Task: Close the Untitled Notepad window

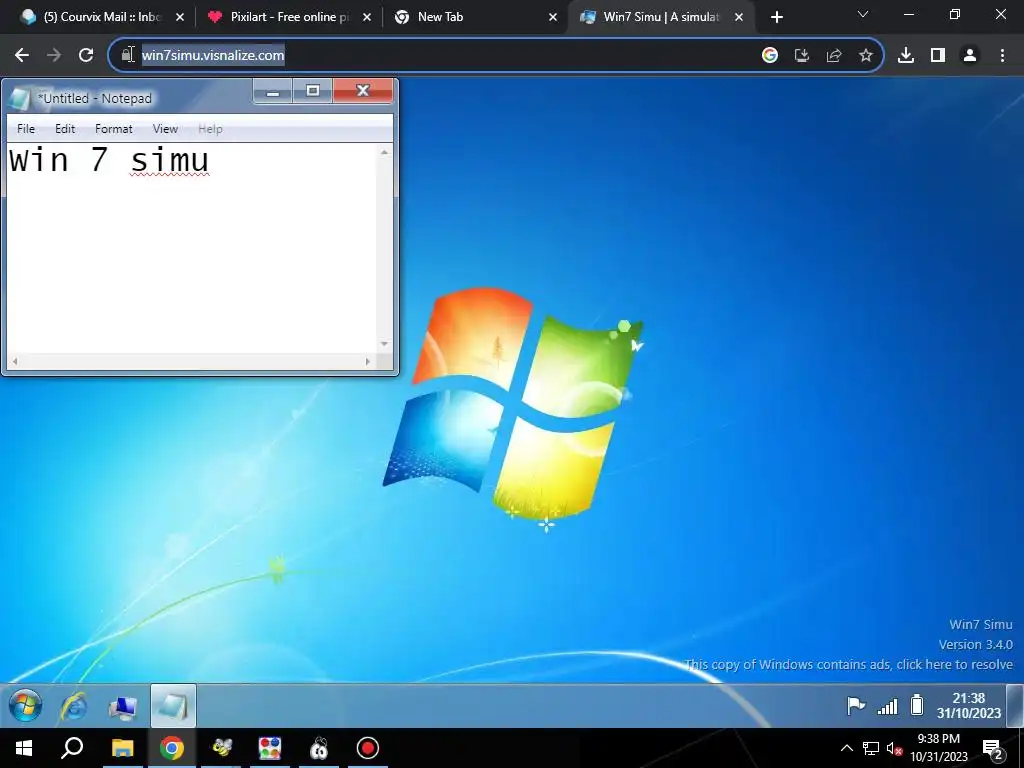Action: pyautogui.click(x=363, y=91)
